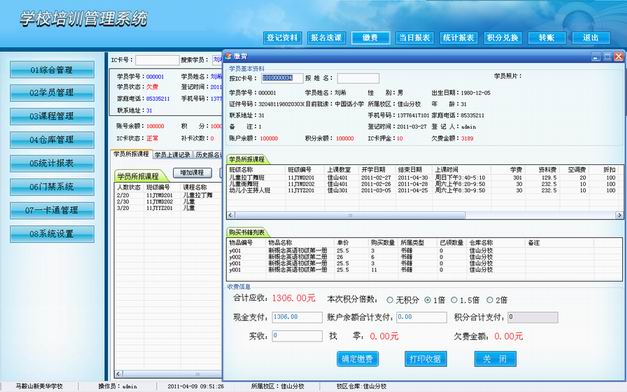Switch to 学员所报课程 tab in the background window
Viewport: 627px width, 392px height.
click(x=131, y=154)
